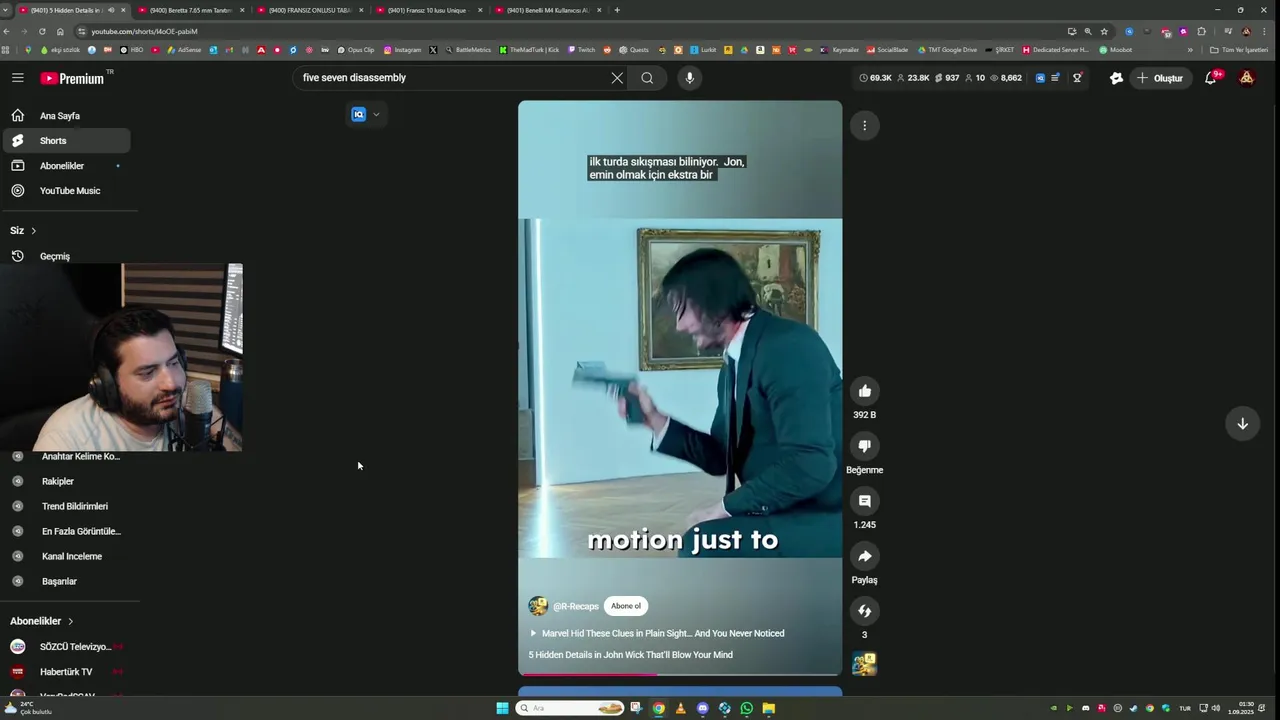Open SÖZCÜ Televizyonu subscription channel
Viewport: 1280px width, 720px height.
point(66,647)
